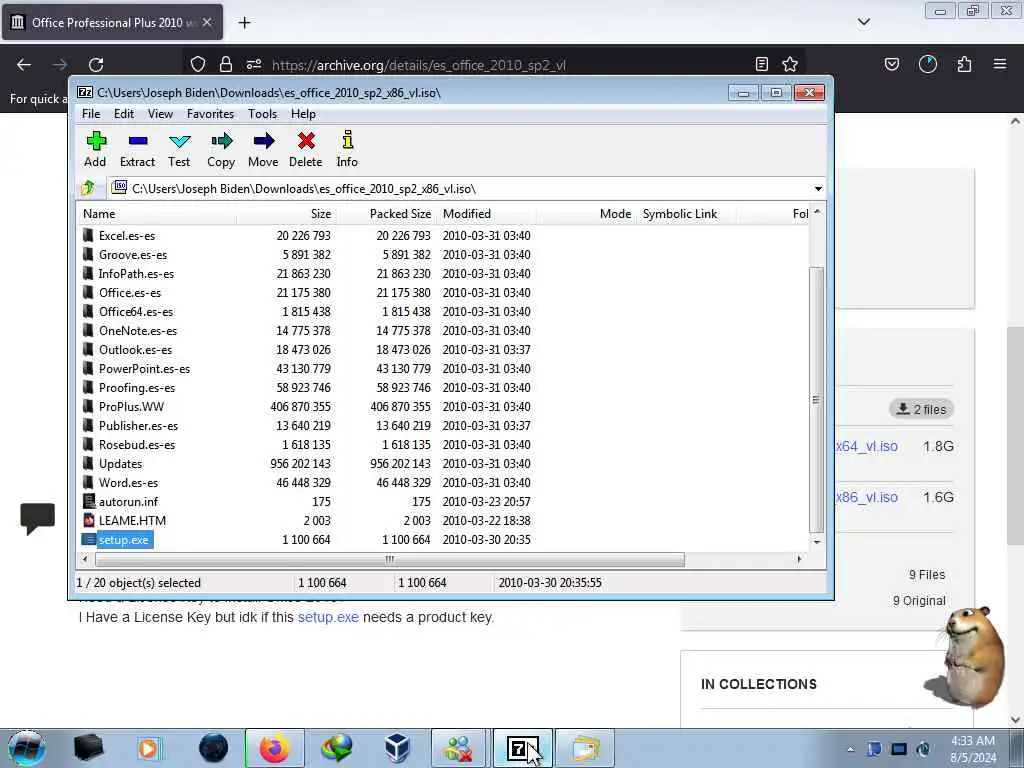Toggle Firefox reader view icon

click(x=761, y=64)
